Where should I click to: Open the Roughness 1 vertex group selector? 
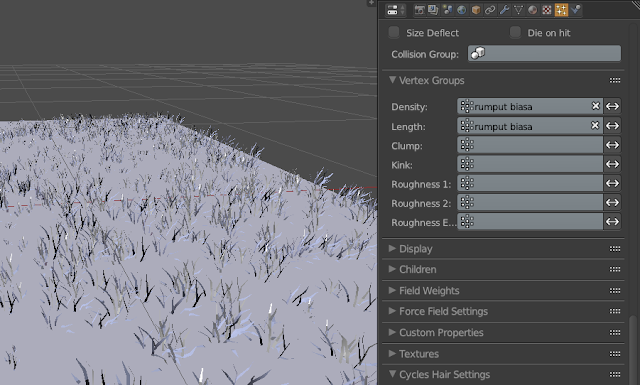pos(530,183)
